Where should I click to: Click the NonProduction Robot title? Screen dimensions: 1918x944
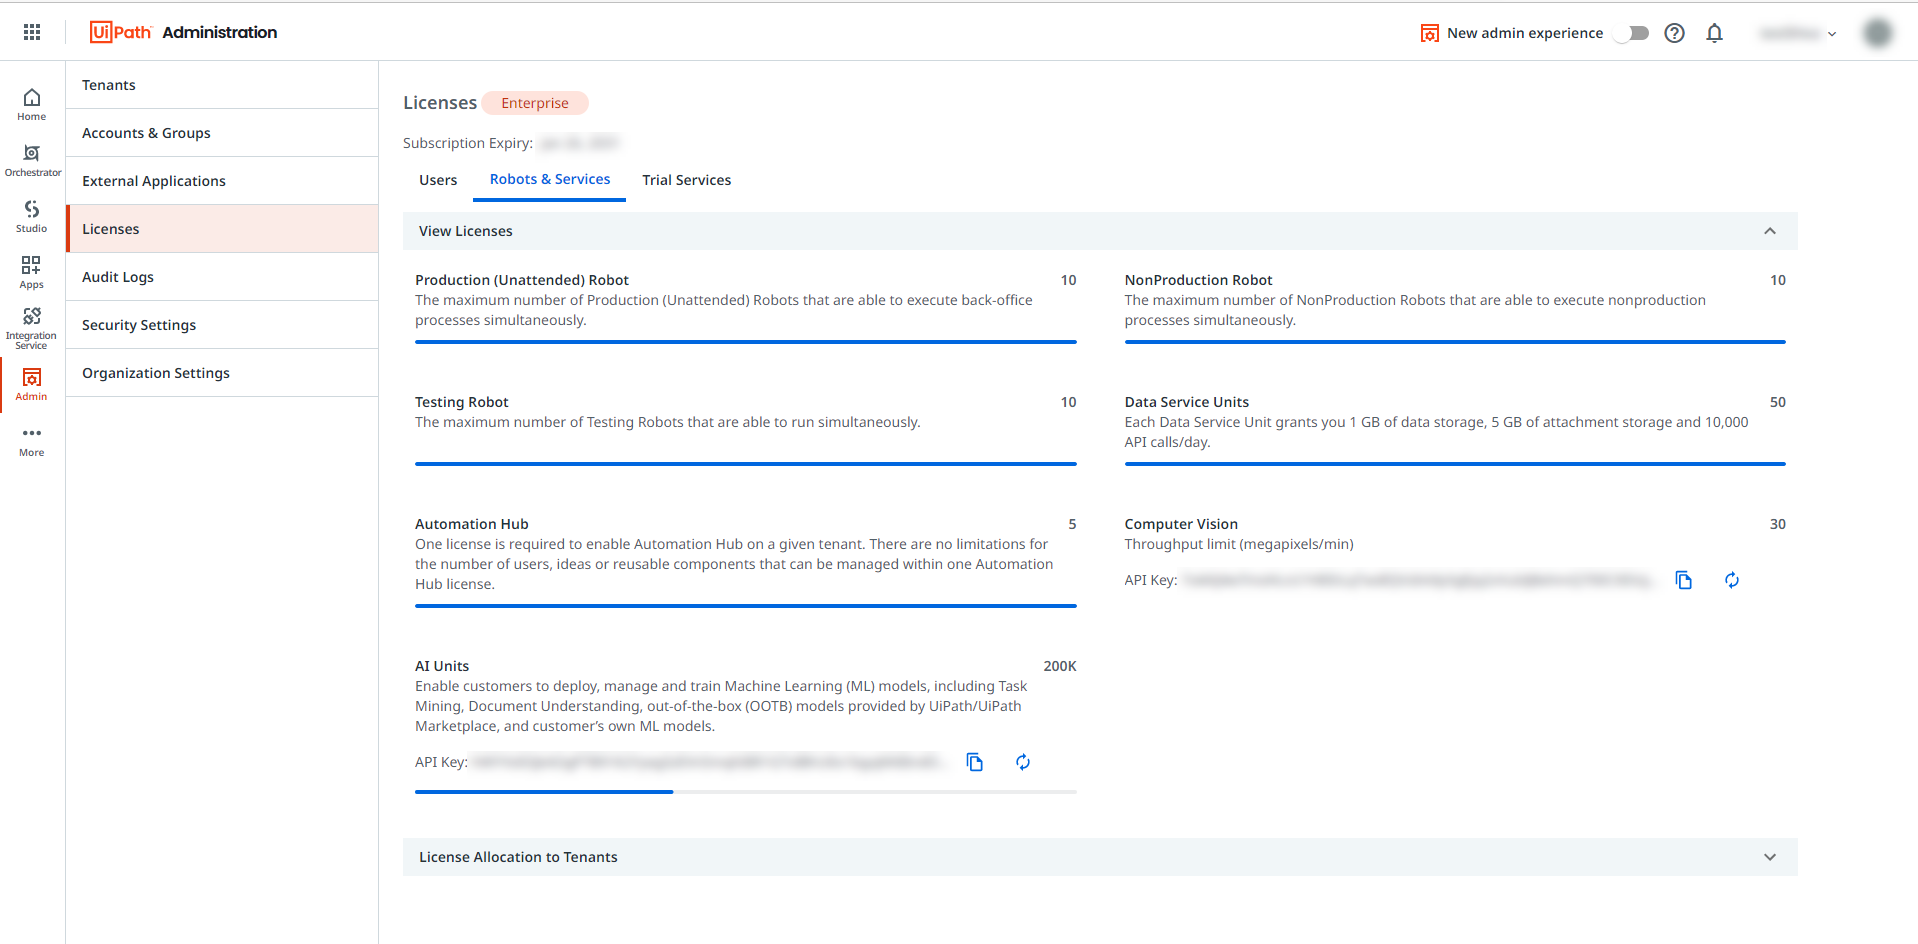[x=1198, y=280]
